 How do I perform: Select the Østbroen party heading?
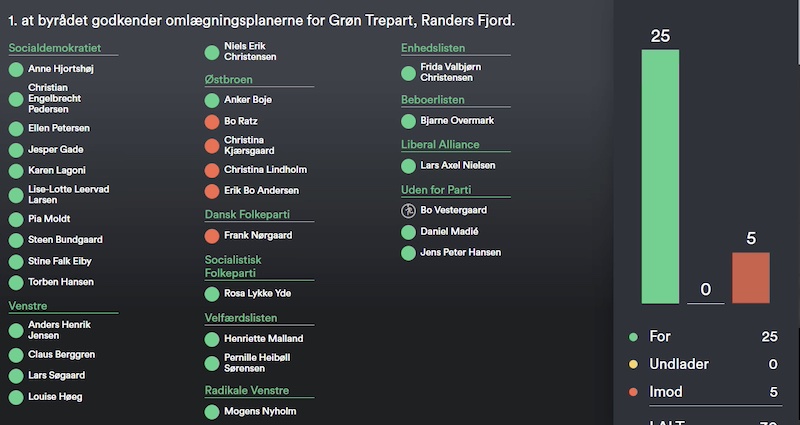click(x=229, y=78)
